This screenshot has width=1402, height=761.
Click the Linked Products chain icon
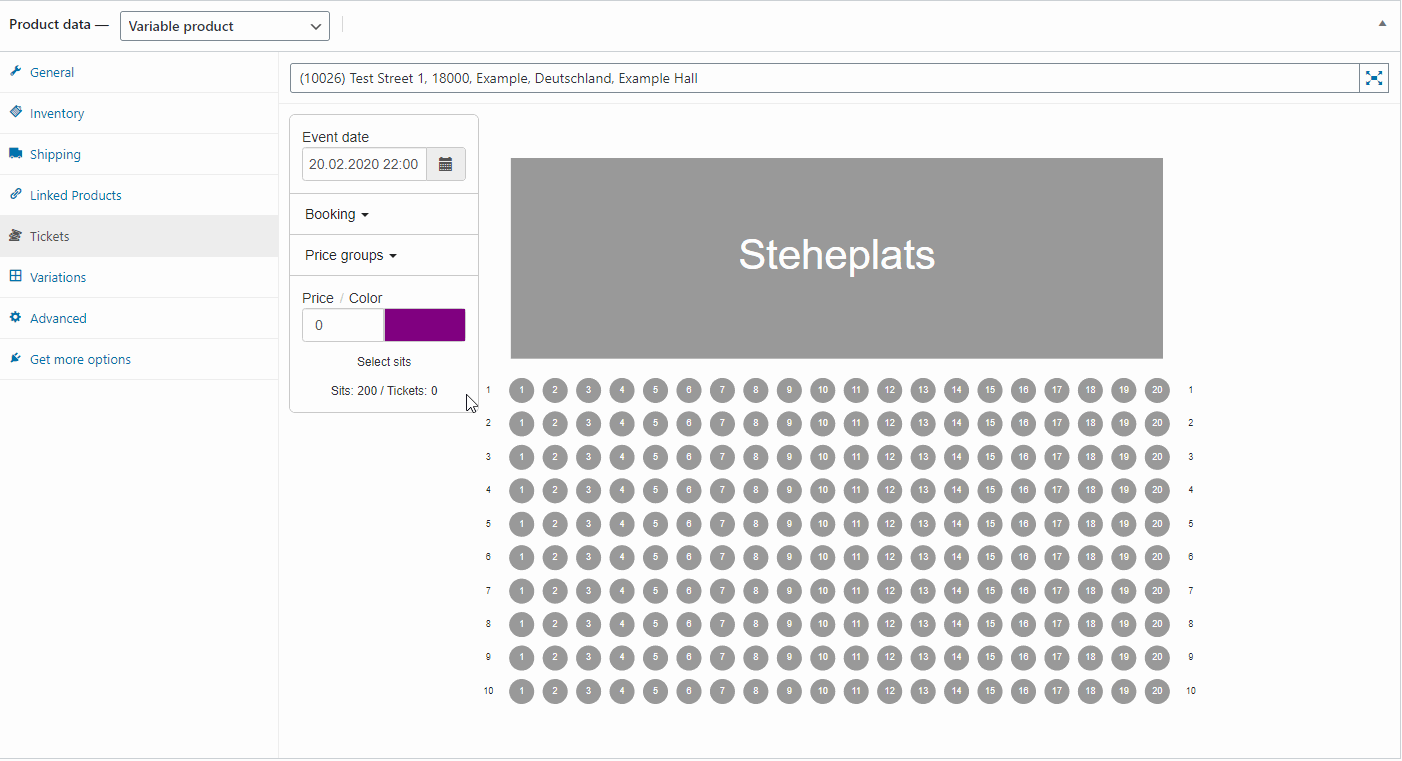point(15,195)
